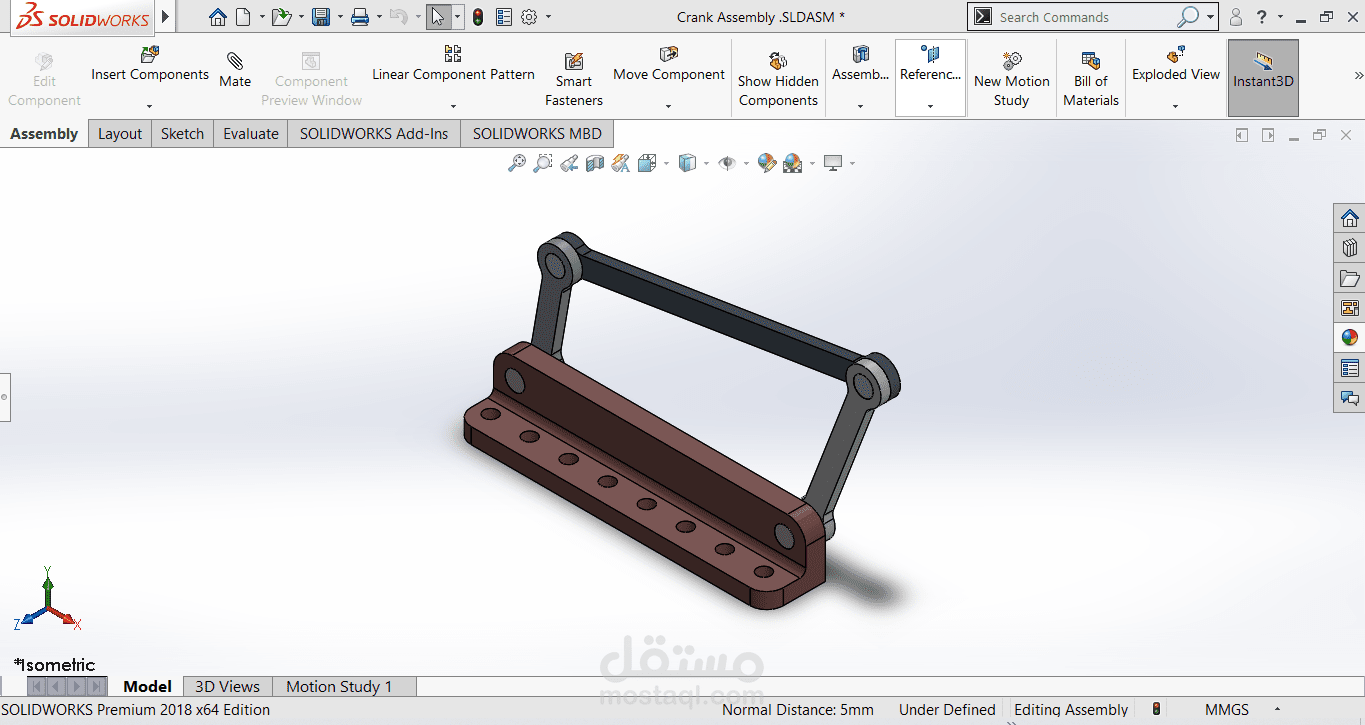Screen dimensions: 1365x725
Task: Switch to 3D Views bottom tab
Action: pyautogui.click(x=227, y=686)
